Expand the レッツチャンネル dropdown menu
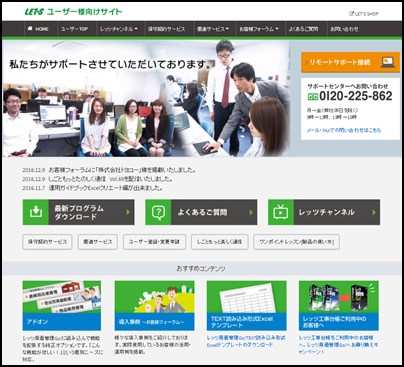This screenshot has height=367, width=404. (119, 29)
